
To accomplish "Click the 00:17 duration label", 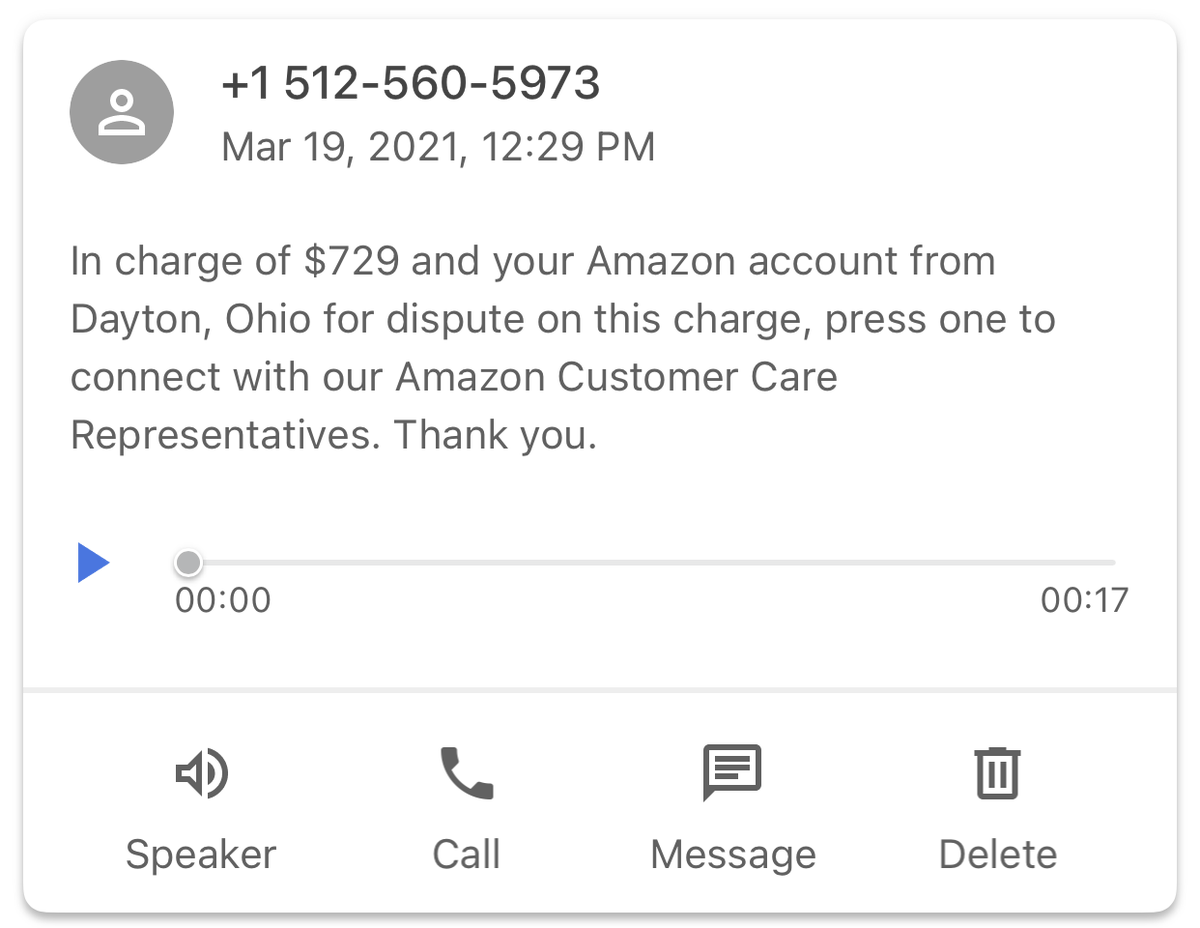I will point(1084,600).
